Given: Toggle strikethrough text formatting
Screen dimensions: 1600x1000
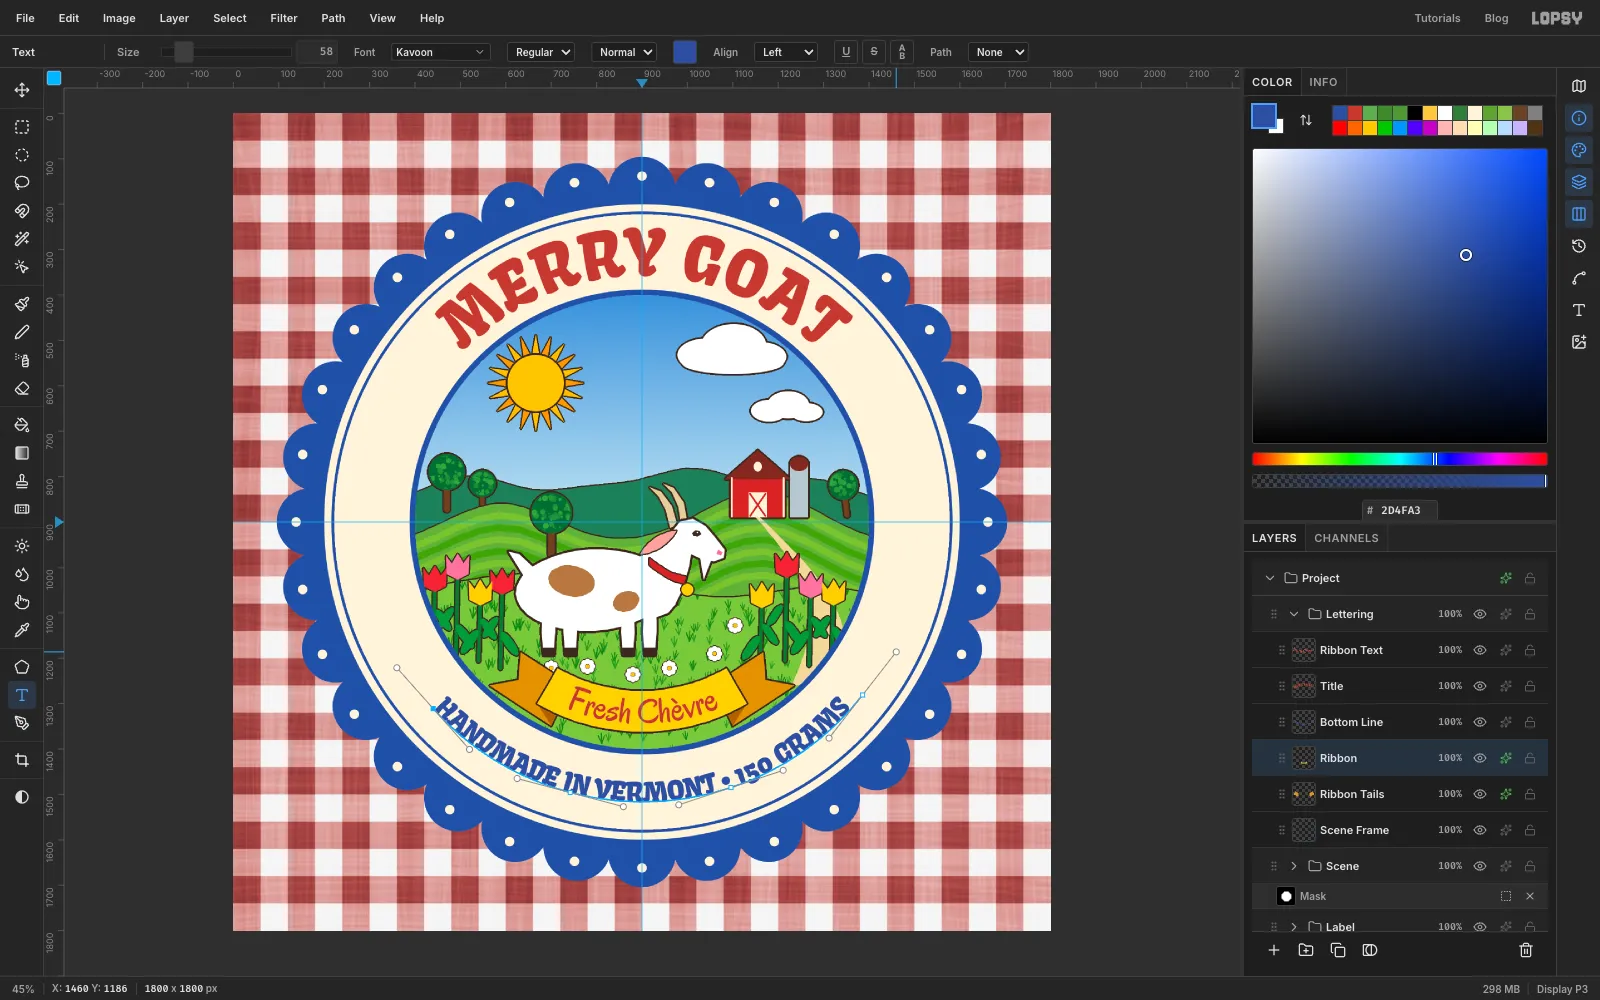Looking at the screenshot, I should click(874, 52).
